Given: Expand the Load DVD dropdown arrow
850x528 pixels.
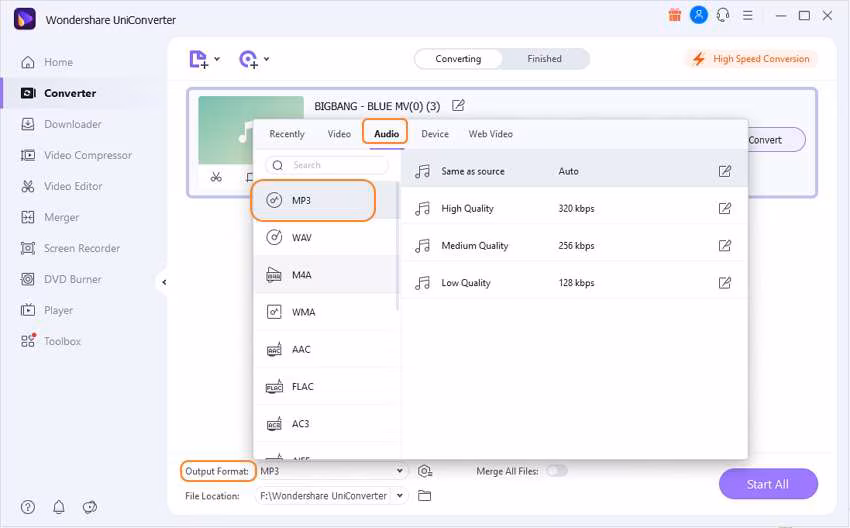Looking at the screenshot, I should coord(267,59).
